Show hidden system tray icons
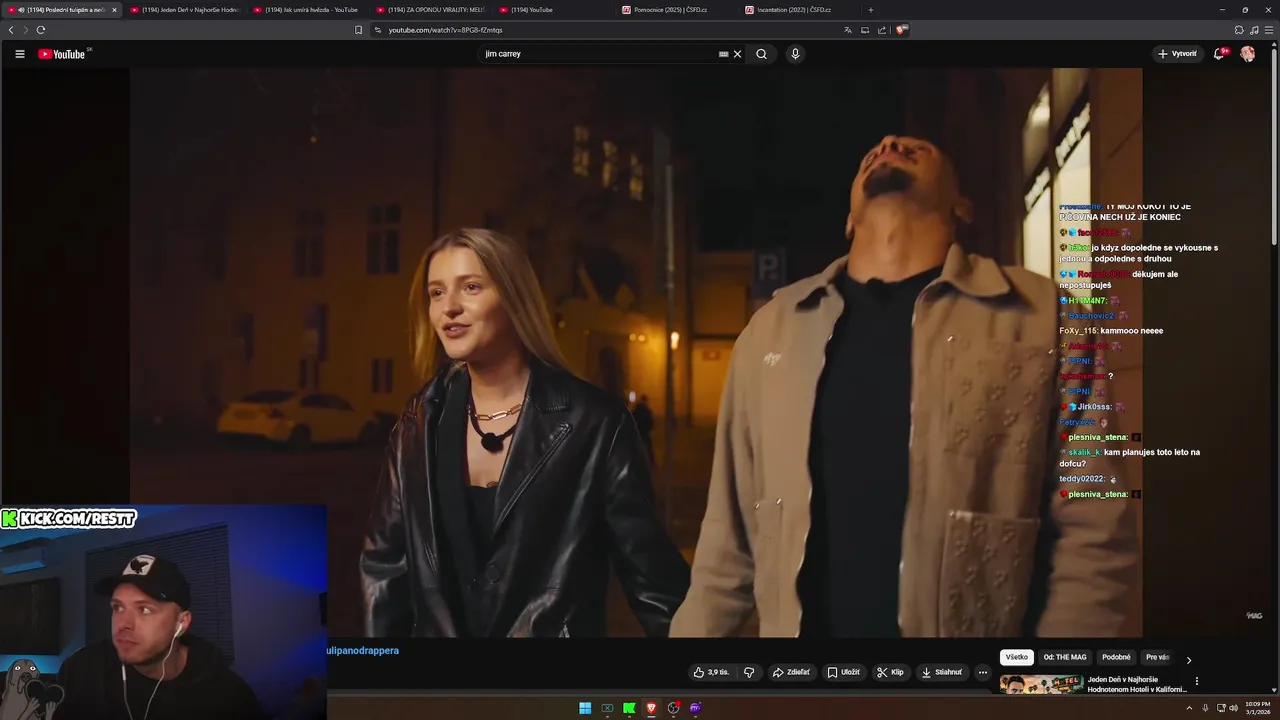Image resolution: width=1280 pixels, height=720 pixels. tap(1191, 708)
